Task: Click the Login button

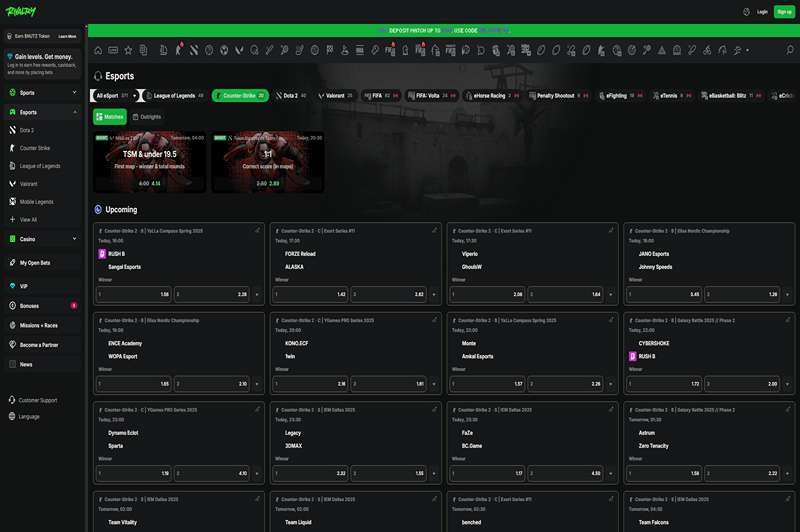Action: click(x=762, y=12)
